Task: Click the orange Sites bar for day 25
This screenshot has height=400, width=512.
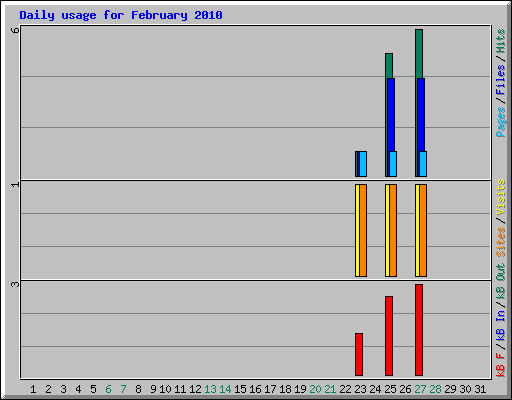Action: 393,230
